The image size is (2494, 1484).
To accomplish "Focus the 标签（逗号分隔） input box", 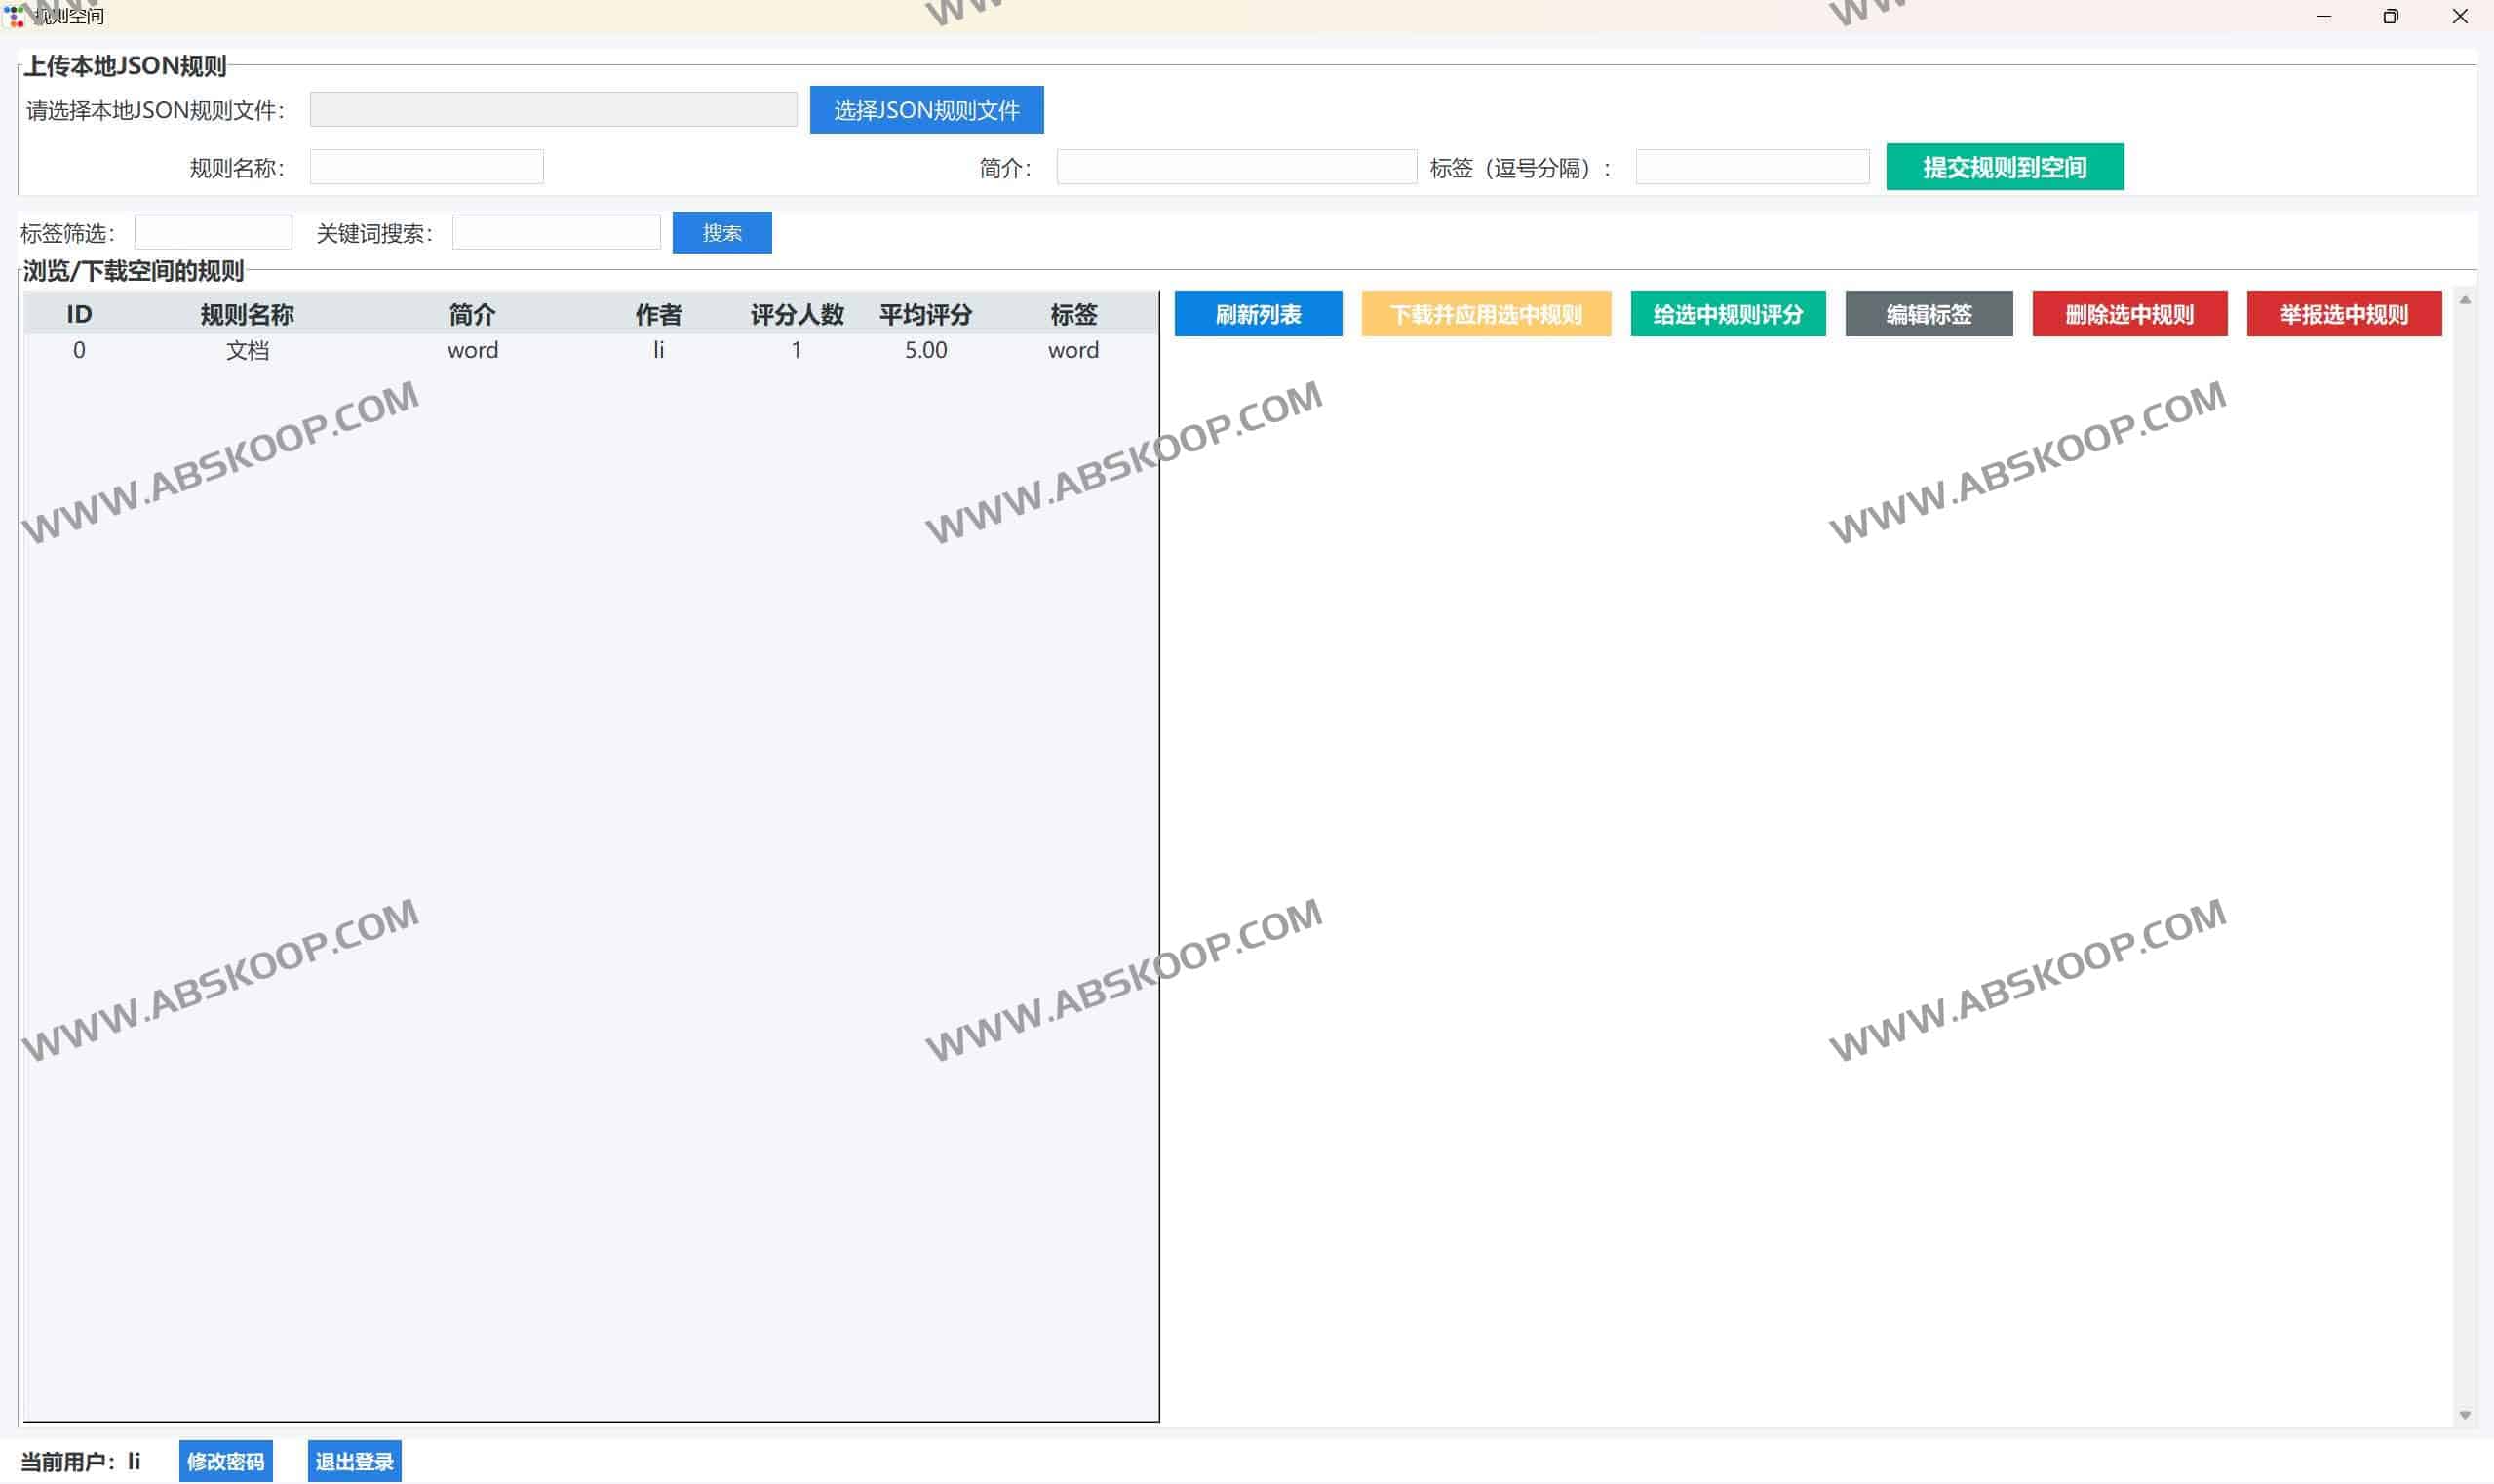I will click(1751, 167).
